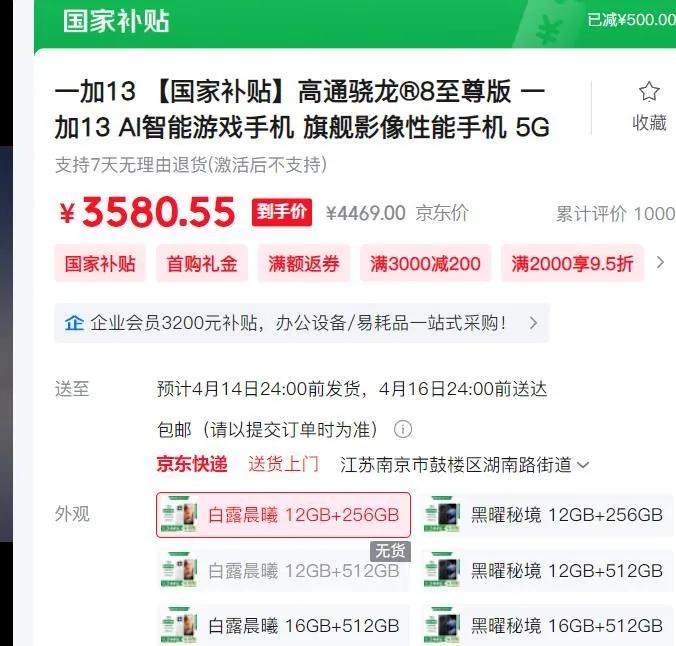This screenshot has width=676, height=646.
Task: Click the 国家补贴 promotion tag
Action: tap(100, 263)
